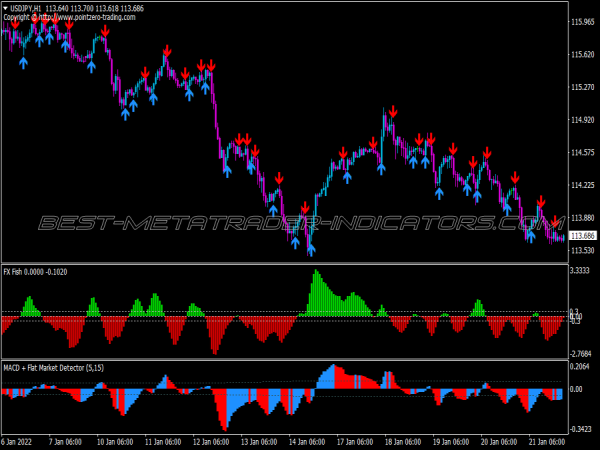Click the 0.2064 MACD scale value
600x450 pixels.
[580, 367]
